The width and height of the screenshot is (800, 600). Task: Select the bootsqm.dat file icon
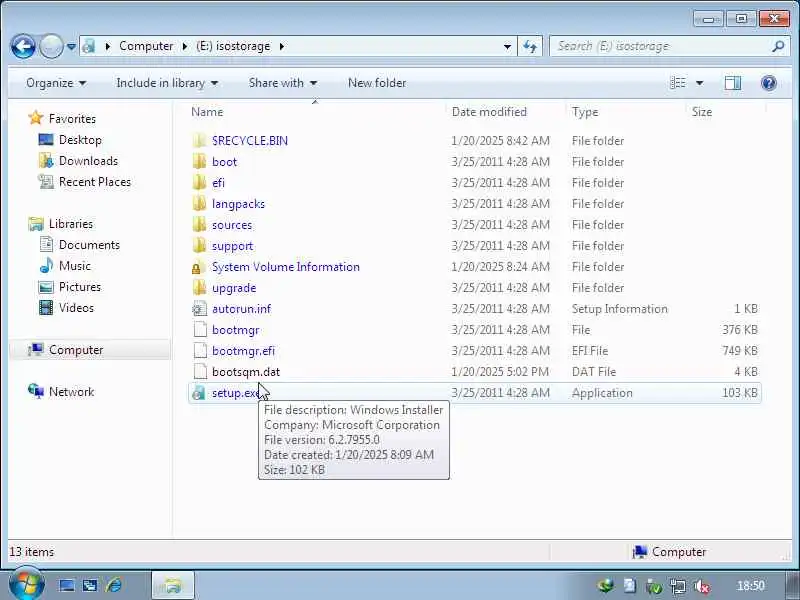pos(199,371)
